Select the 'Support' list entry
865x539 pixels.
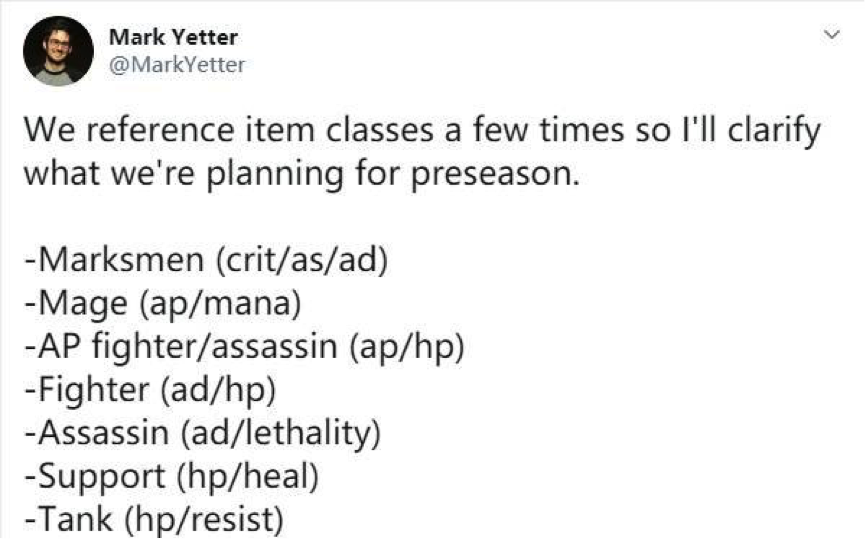pyautogui.click(x=102, y=477)
